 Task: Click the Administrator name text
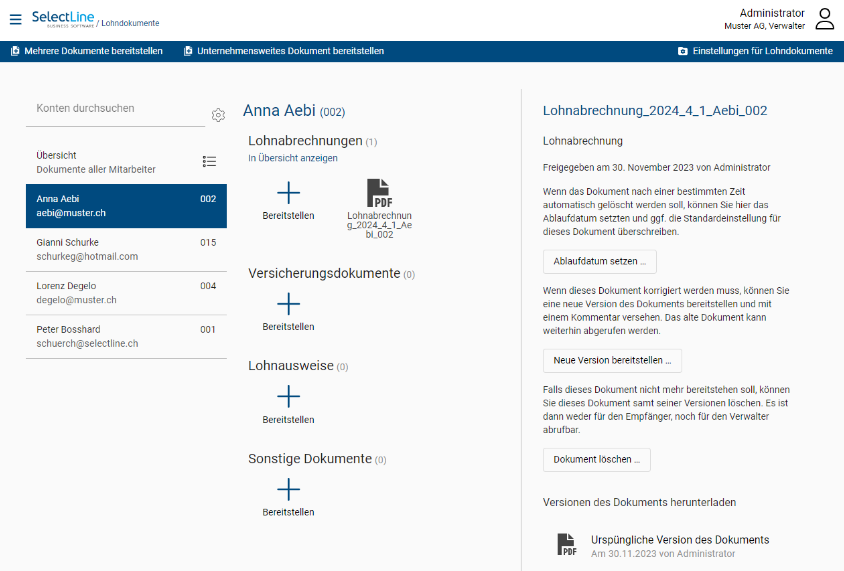click(772, 13)
